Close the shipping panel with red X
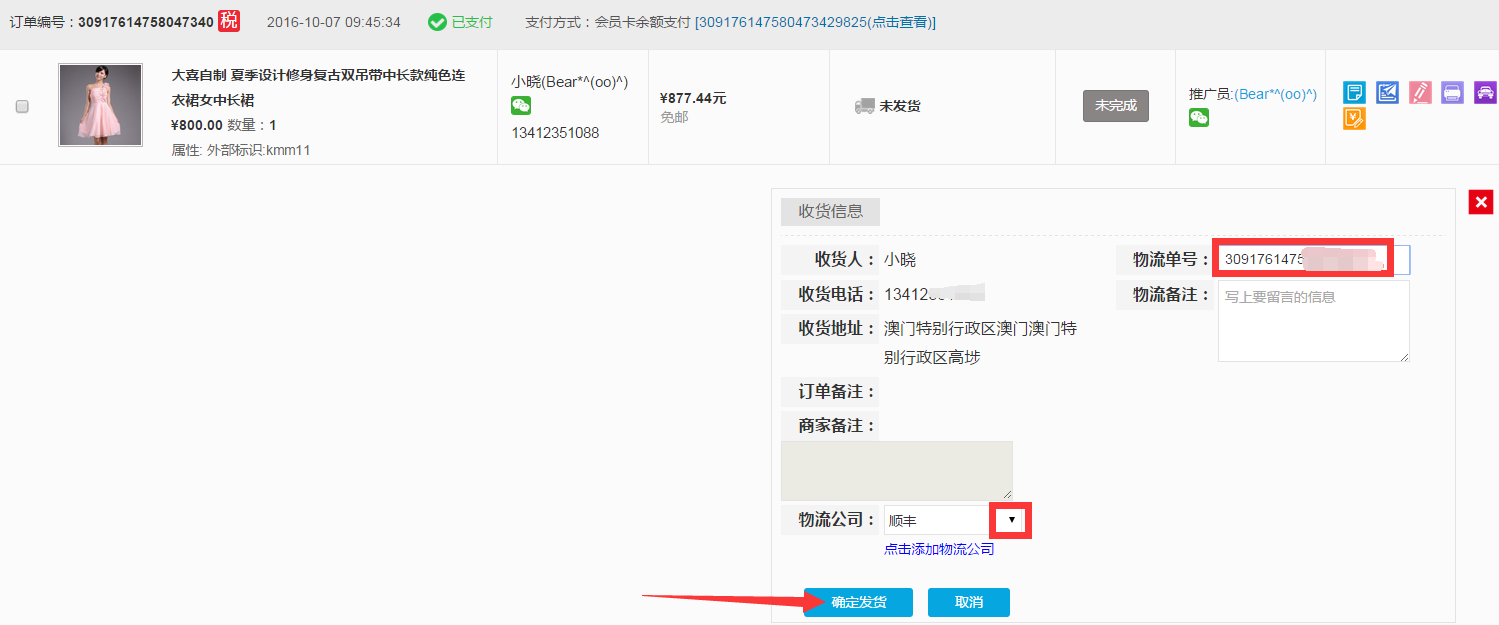 (x=1480, y=202)
